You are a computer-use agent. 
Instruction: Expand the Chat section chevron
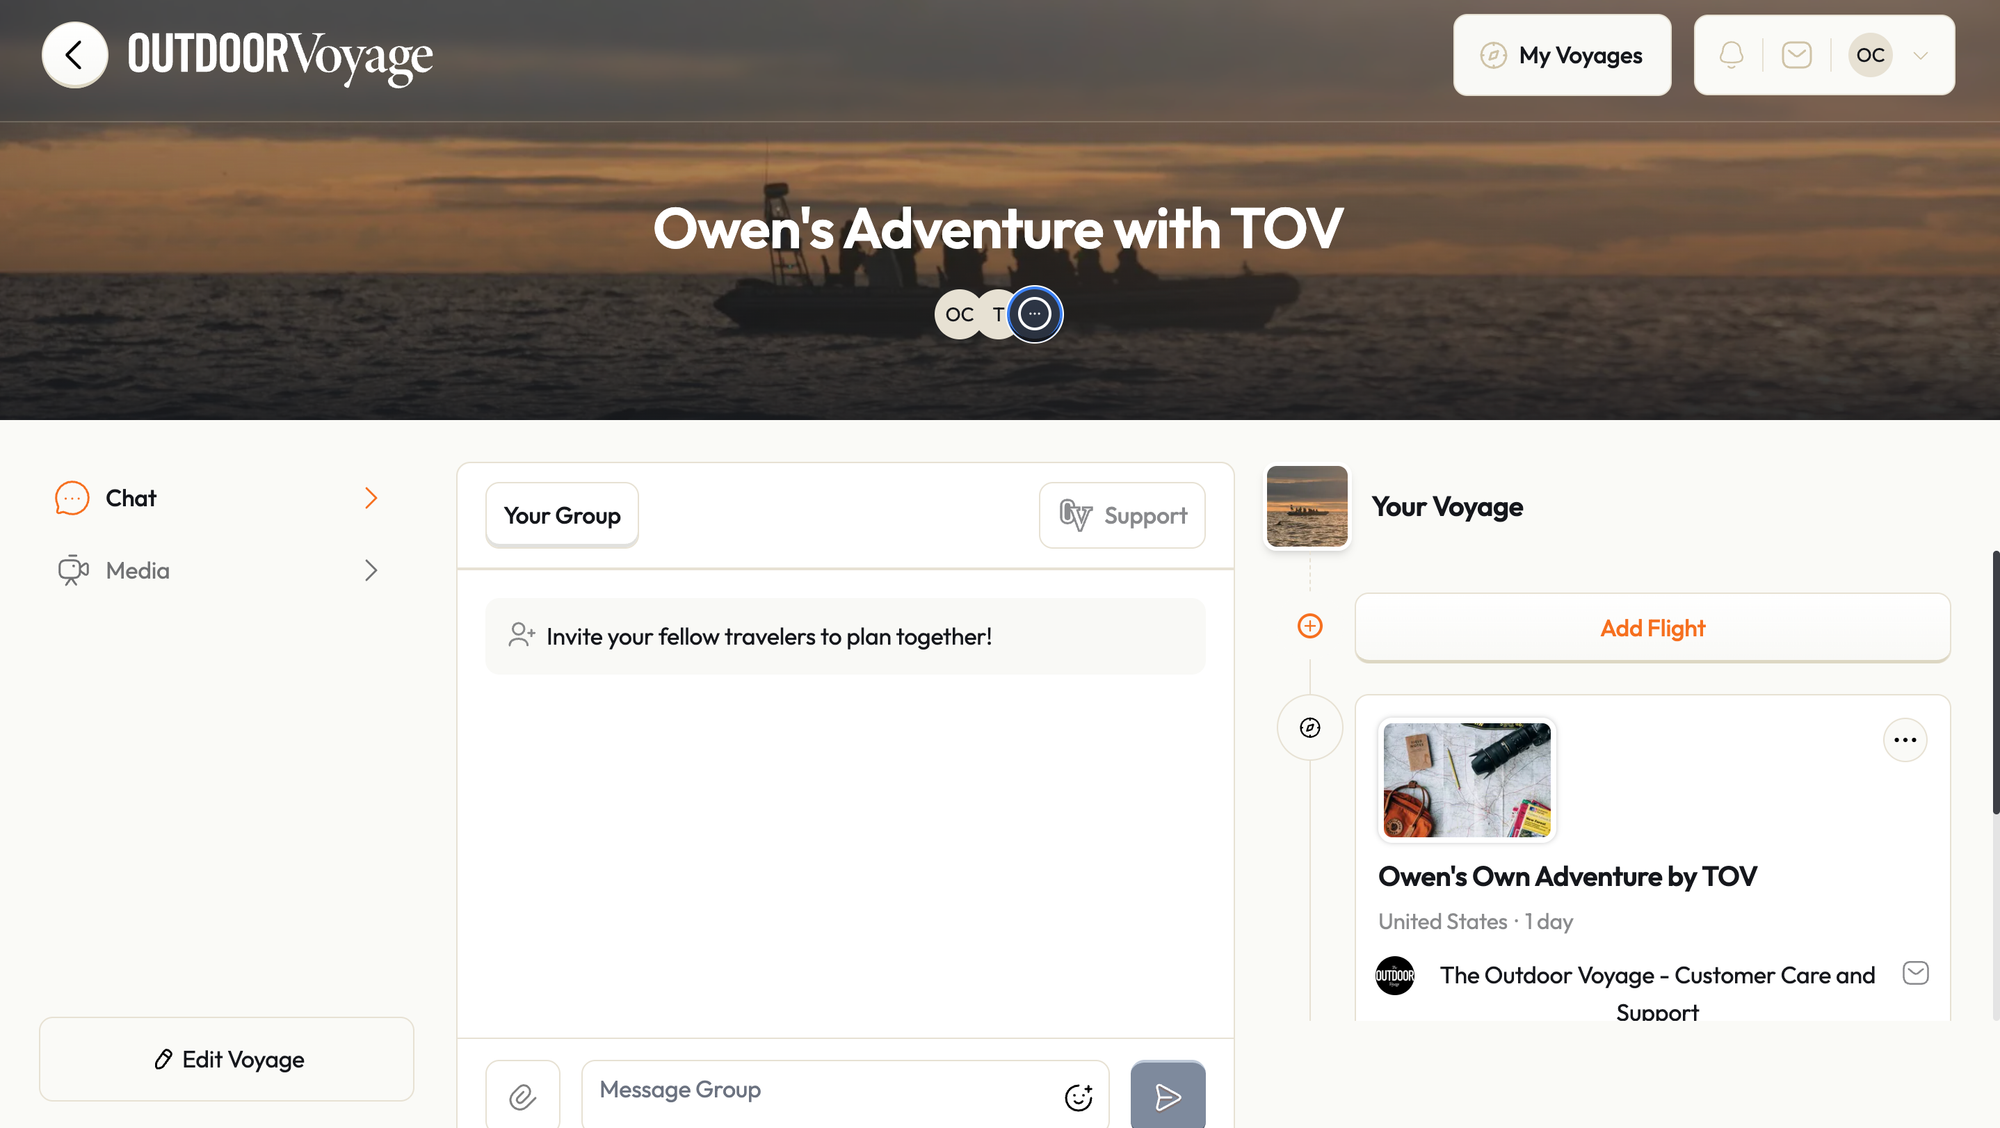point(371,498)
